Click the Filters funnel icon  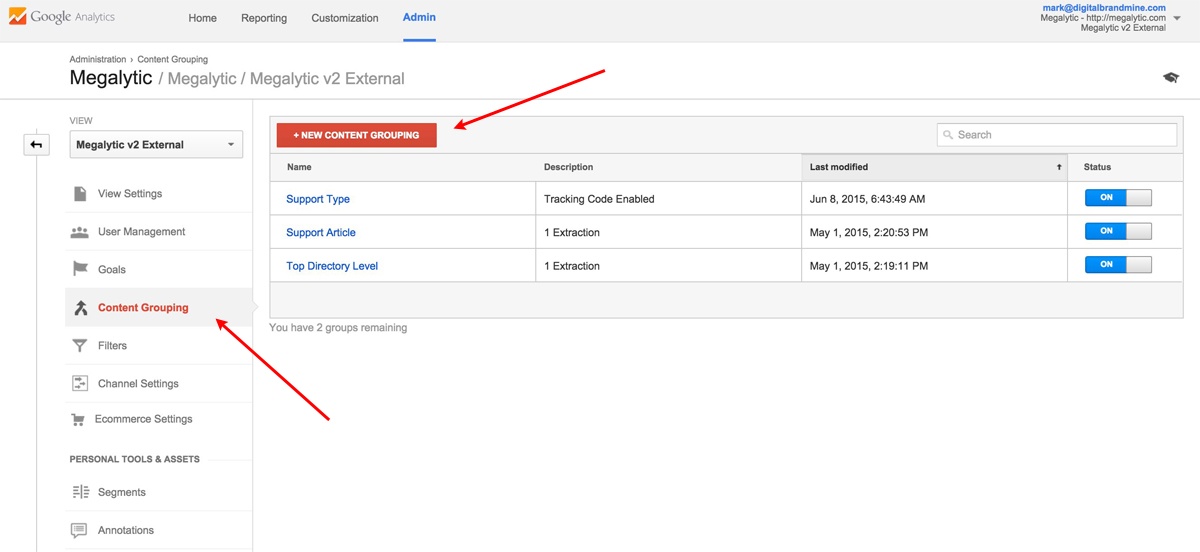[80, 346]
